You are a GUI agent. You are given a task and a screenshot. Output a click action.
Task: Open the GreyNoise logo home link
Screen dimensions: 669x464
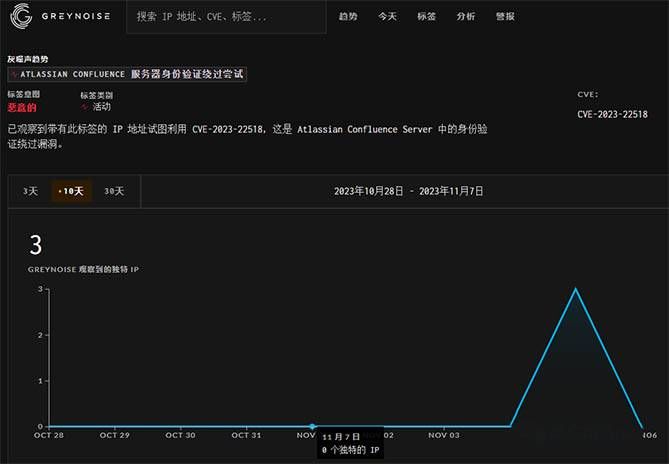click(60, 16)
